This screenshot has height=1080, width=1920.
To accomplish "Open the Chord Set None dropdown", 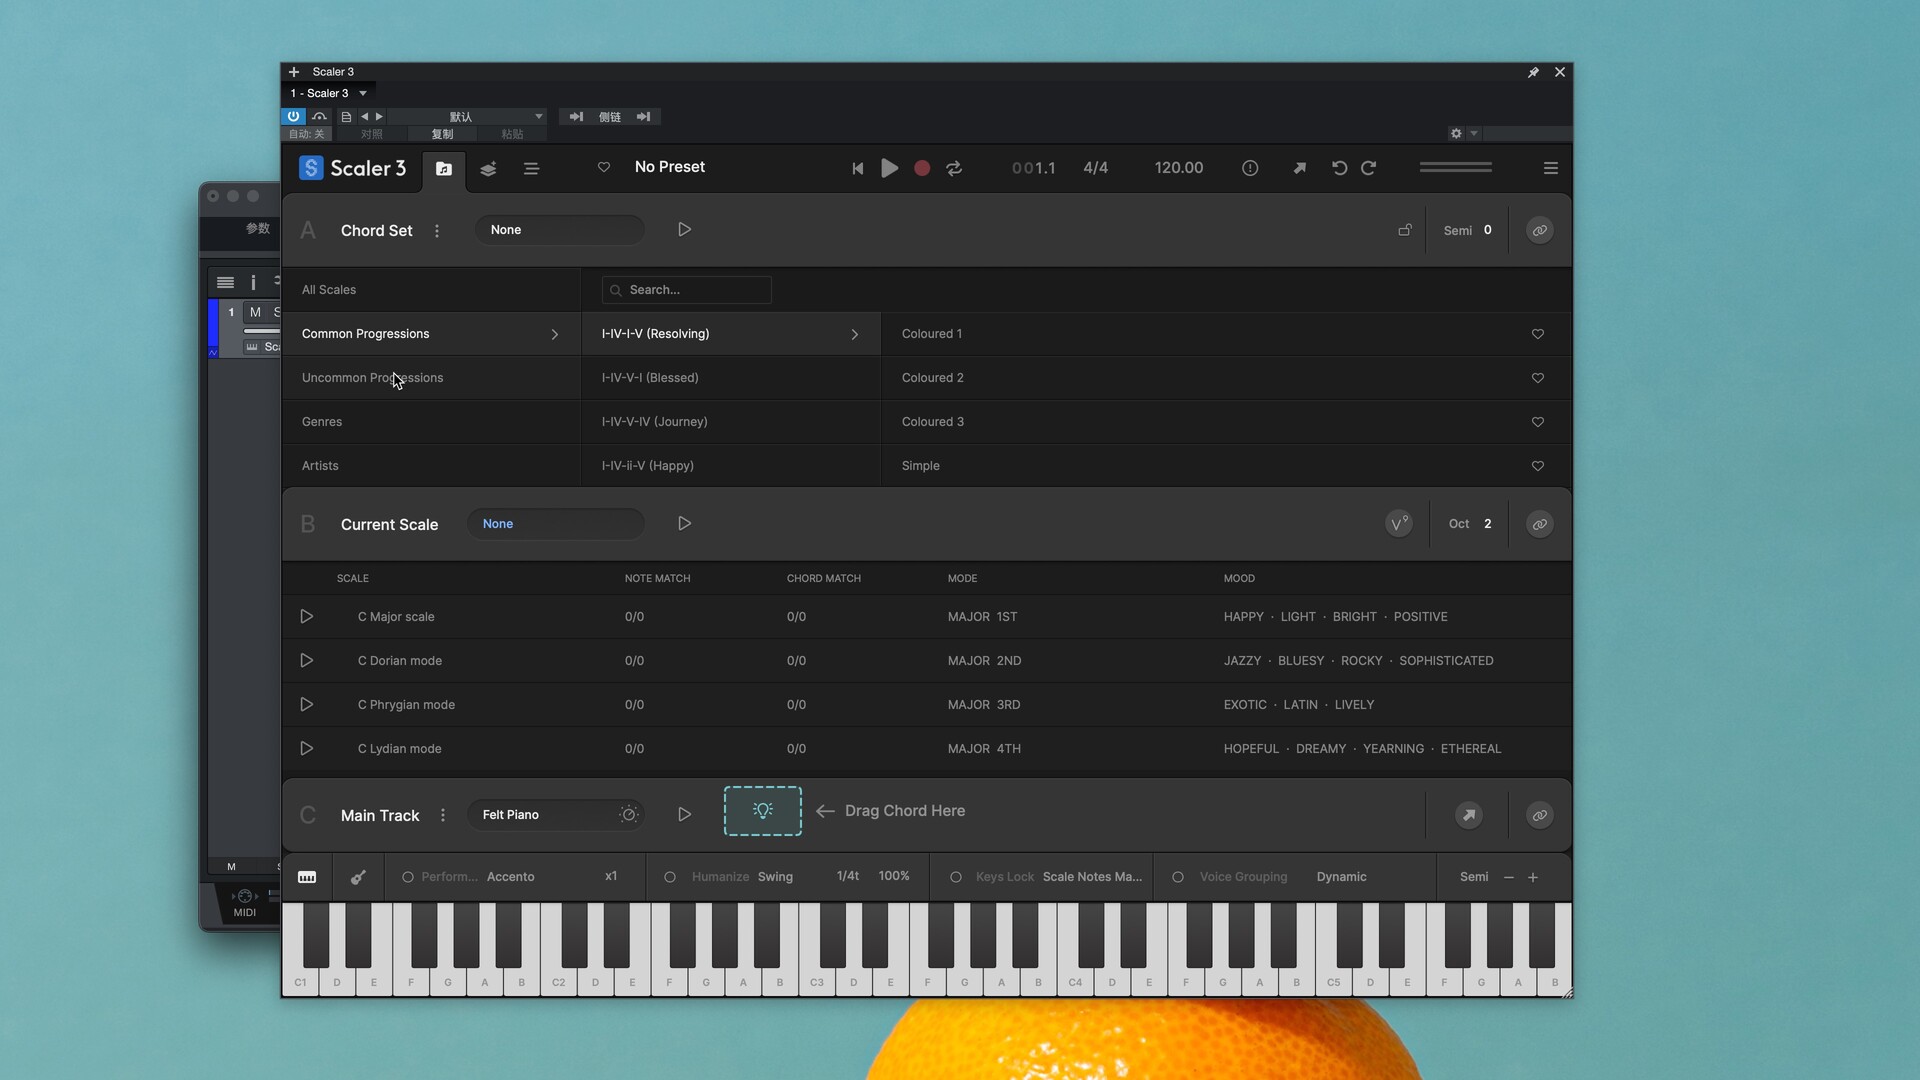I will coord(560,230).
